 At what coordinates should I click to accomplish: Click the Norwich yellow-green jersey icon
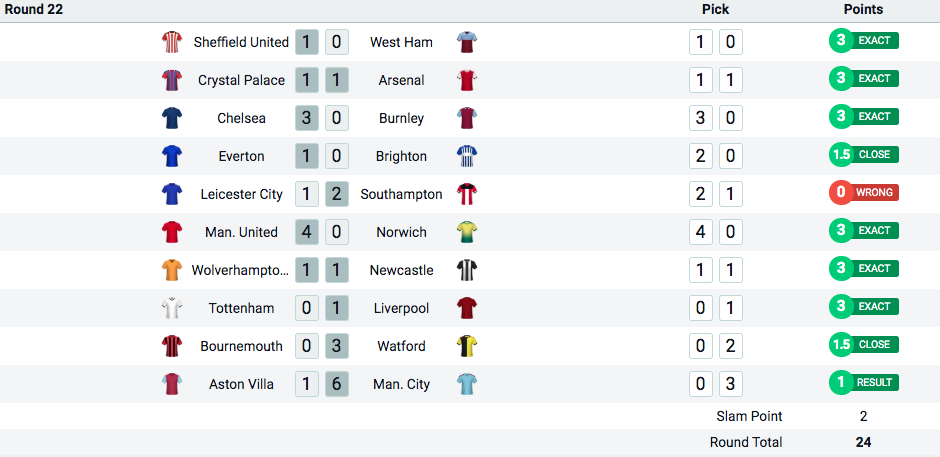pyautogui.click(x=466, y=232)
